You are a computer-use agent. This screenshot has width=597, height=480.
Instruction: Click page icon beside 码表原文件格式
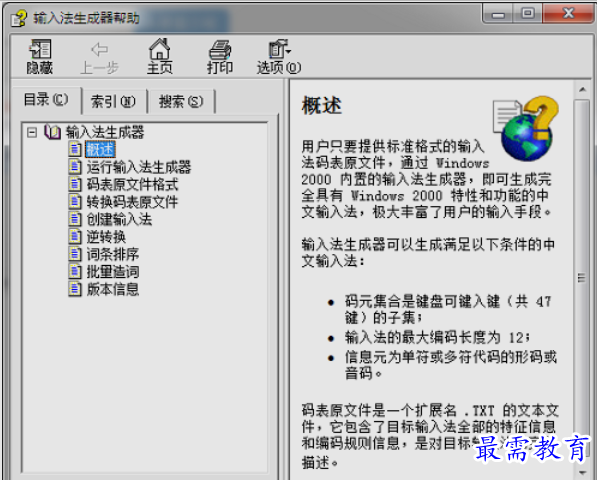pos(75,184)
